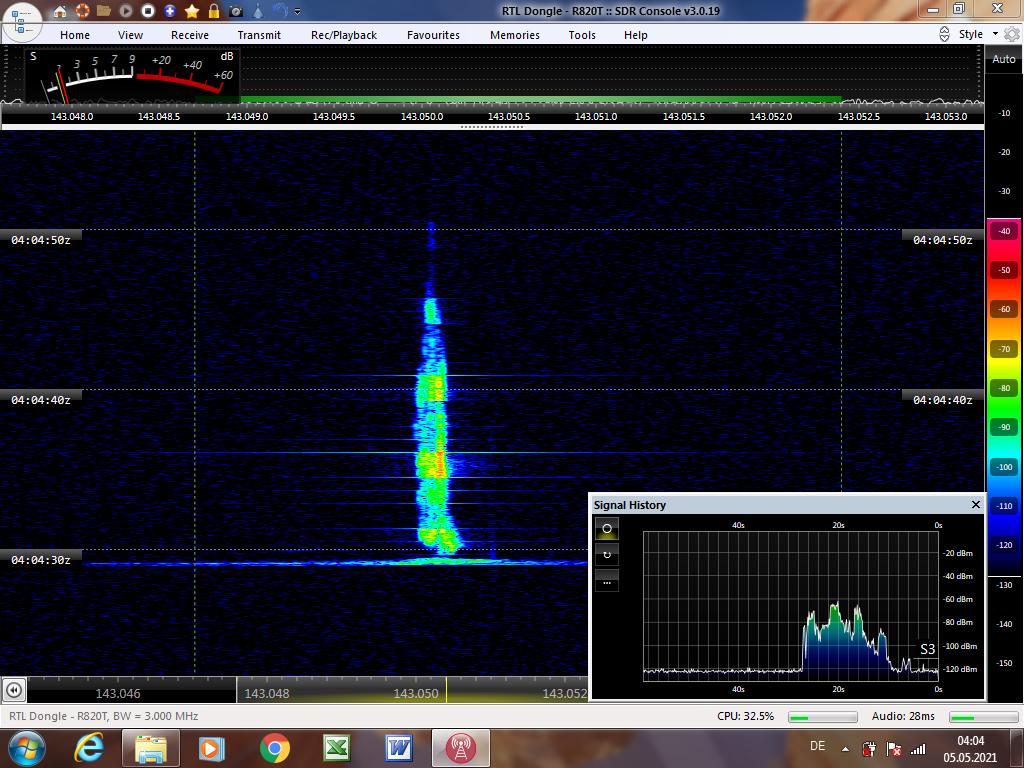
Task: Click the gear options icon at the top right
Action: 1012,34
